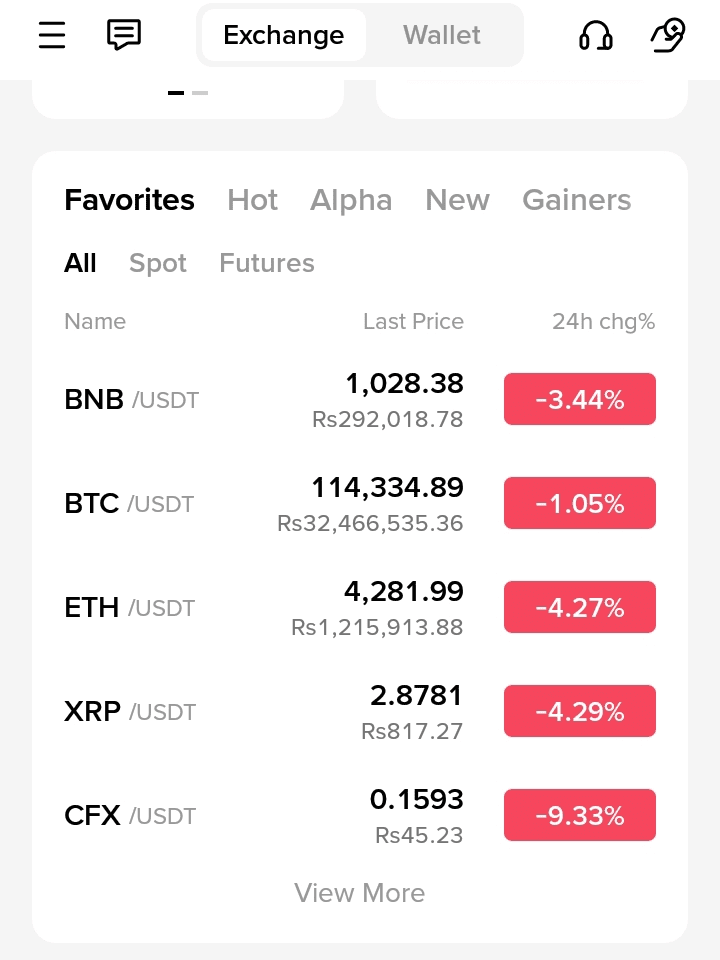Select the Favorites tab
This screenshot has height=960, width=720.
coord(129,200)
